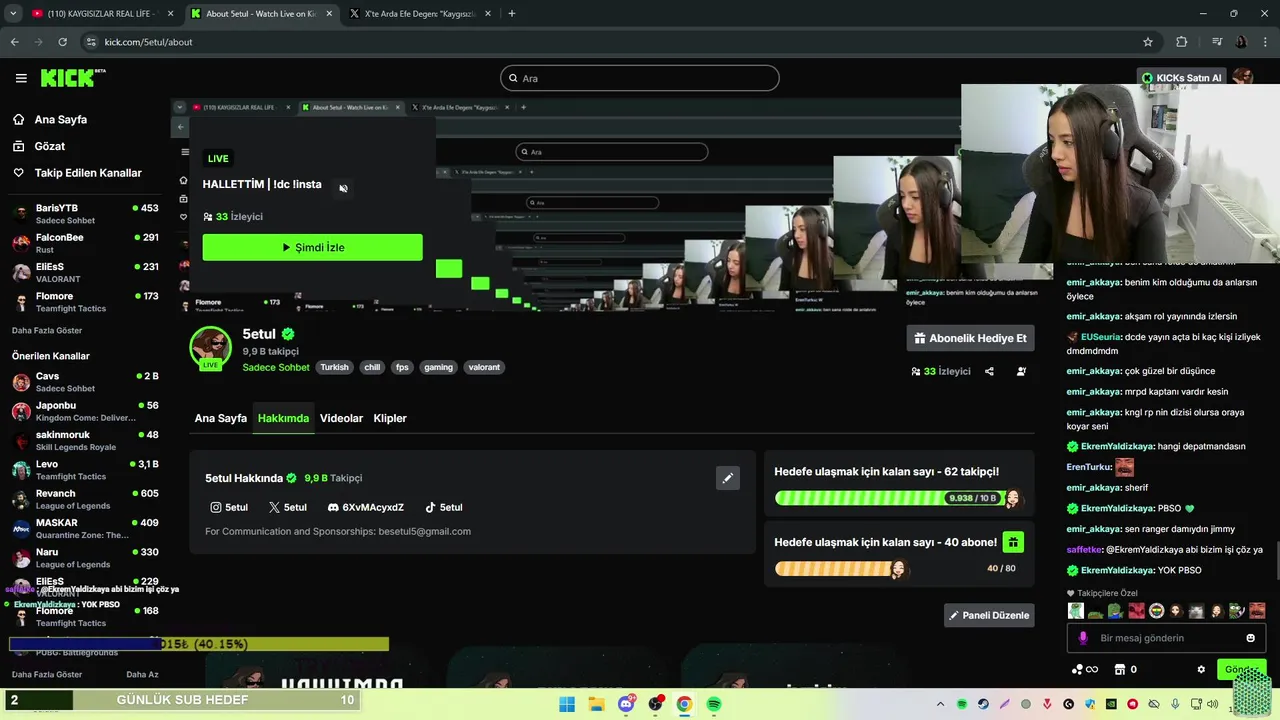Select the fps tag

click(x=402, y=367)
